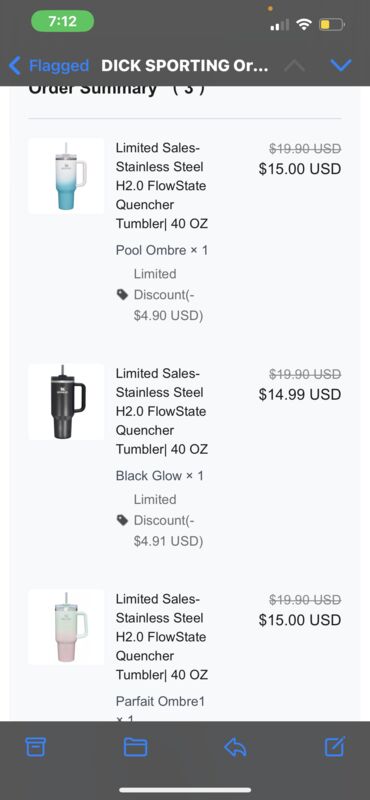The height and width of the screenshot is (800, 370).
Task: Tap the $14.99 USD price
Action: point(300,394)
